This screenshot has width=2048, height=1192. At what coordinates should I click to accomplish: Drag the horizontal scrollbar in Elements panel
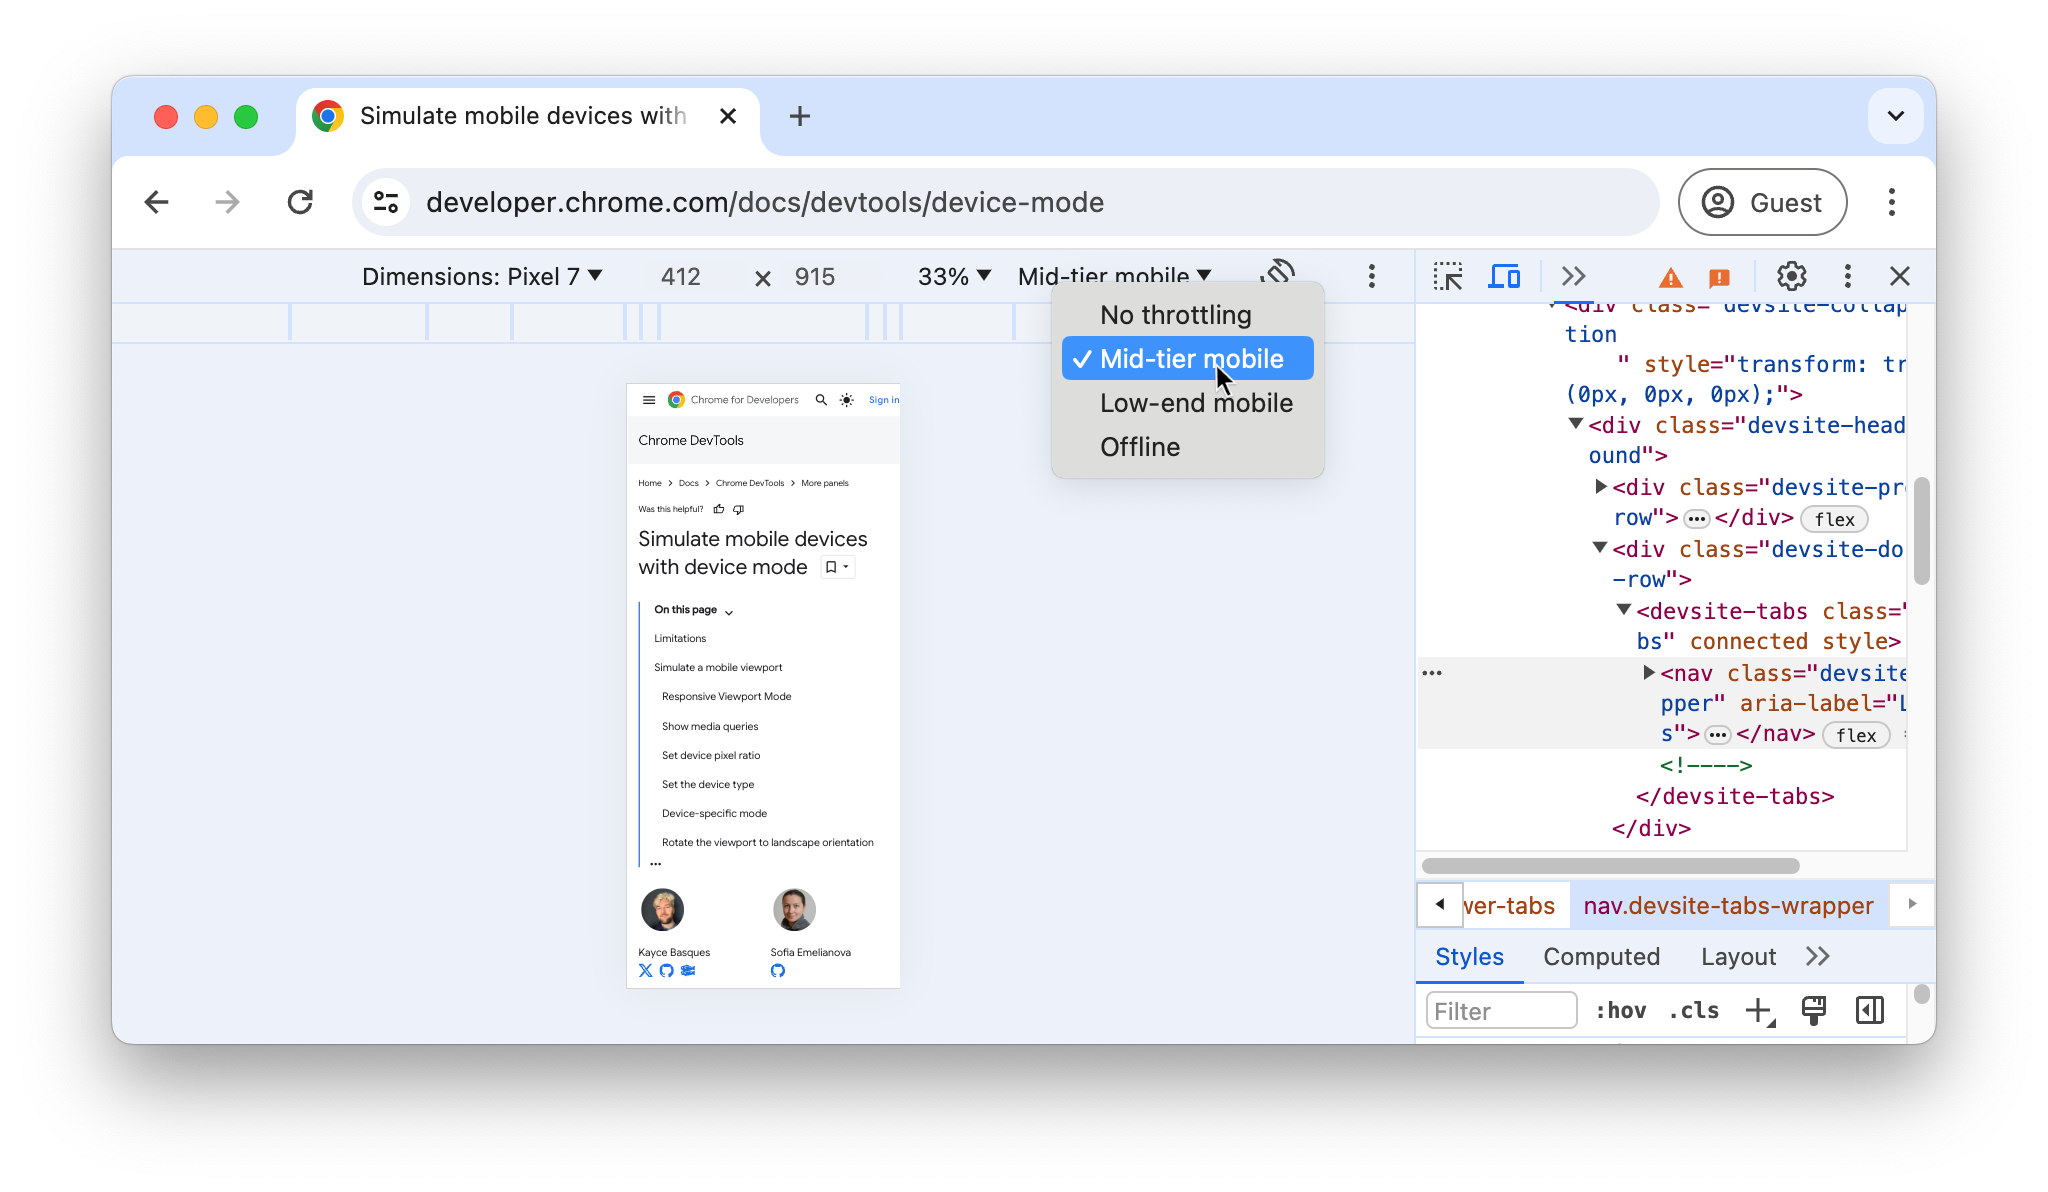tap(1608, 866)
